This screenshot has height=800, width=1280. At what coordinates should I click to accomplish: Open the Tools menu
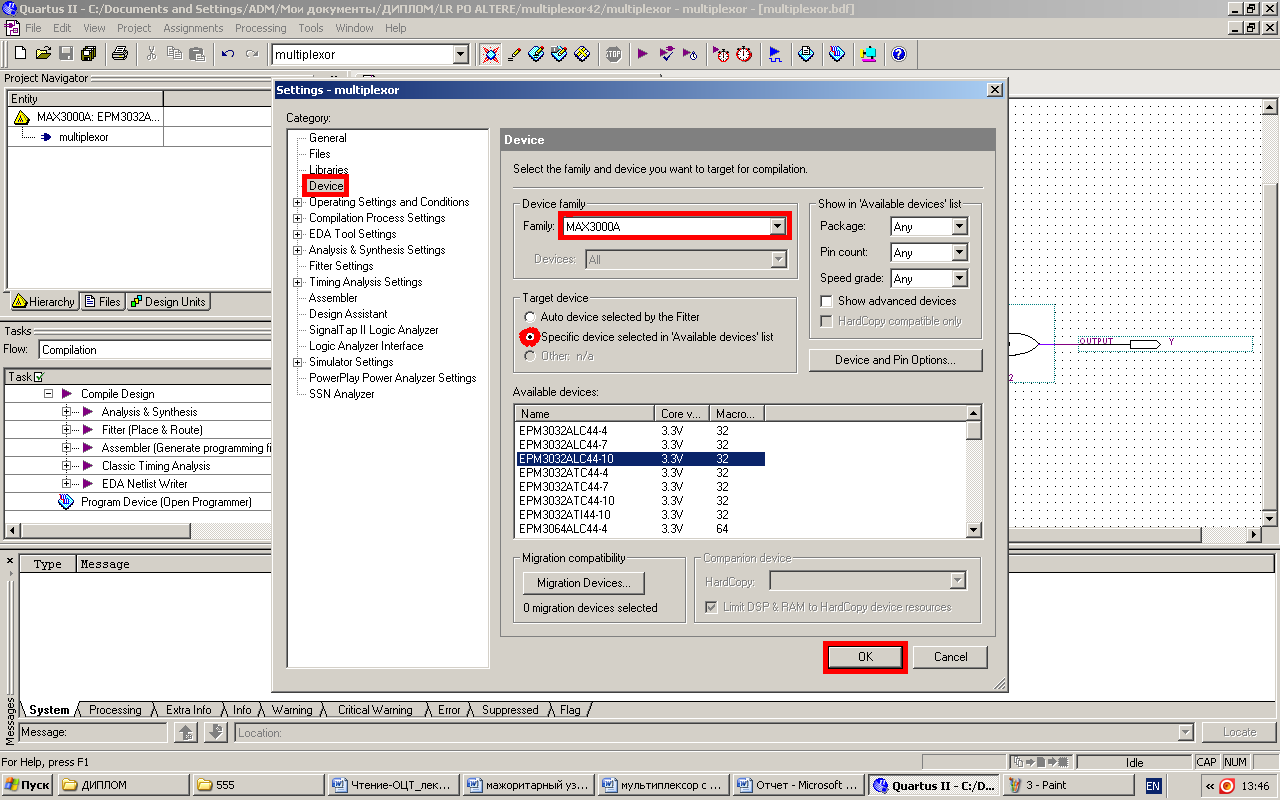[x=311, y=28]
